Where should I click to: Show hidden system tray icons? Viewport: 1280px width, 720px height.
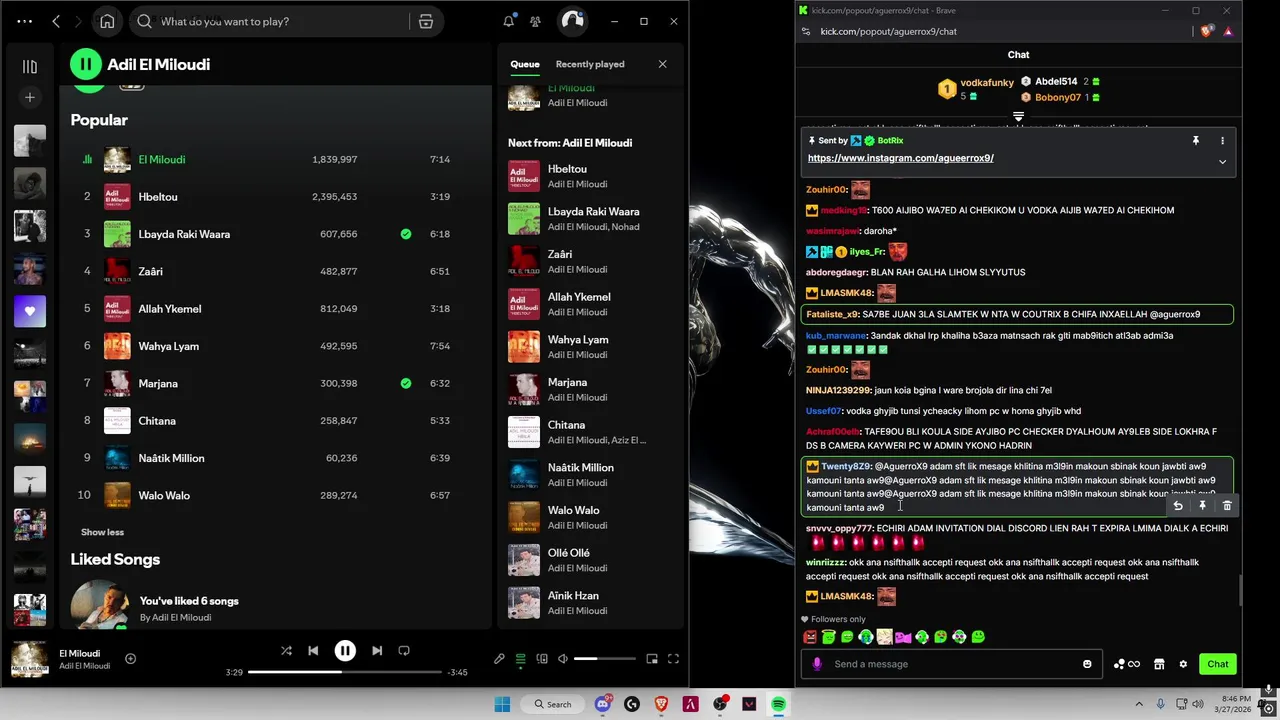coord(1139,704)
